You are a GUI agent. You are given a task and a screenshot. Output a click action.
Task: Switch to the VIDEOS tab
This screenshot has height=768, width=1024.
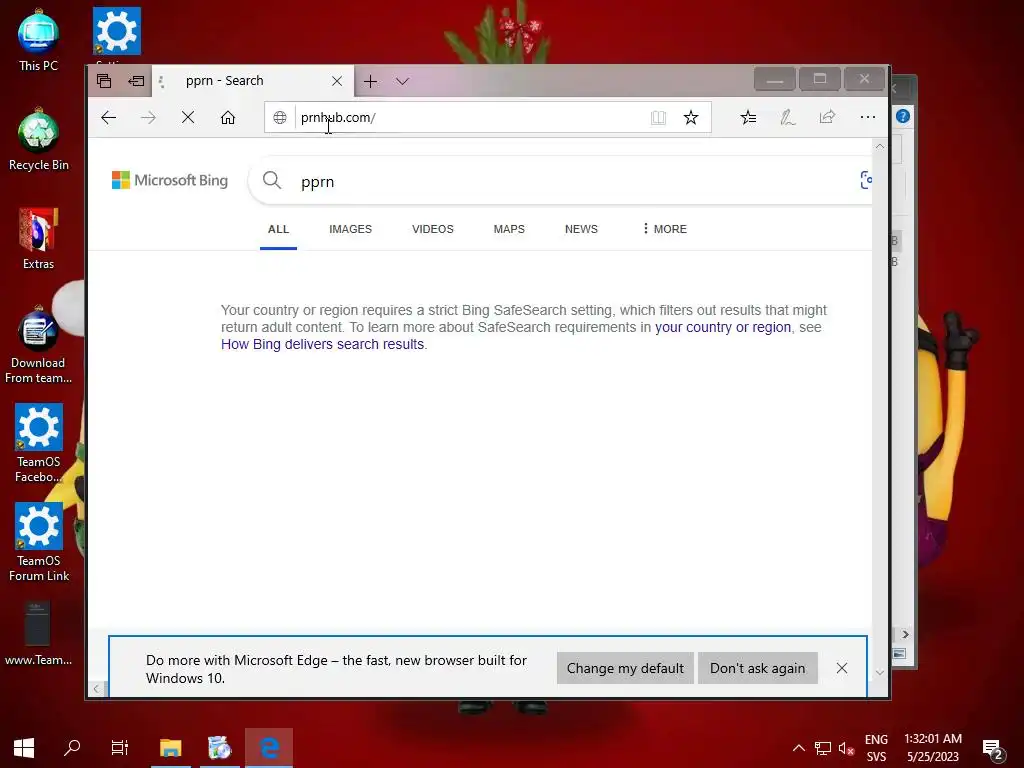432,229
